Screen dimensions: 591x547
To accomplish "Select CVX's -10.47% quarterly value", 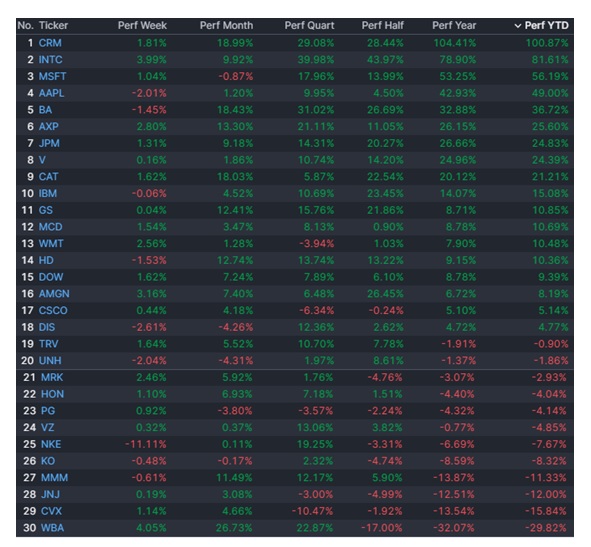I will [312, 511].
